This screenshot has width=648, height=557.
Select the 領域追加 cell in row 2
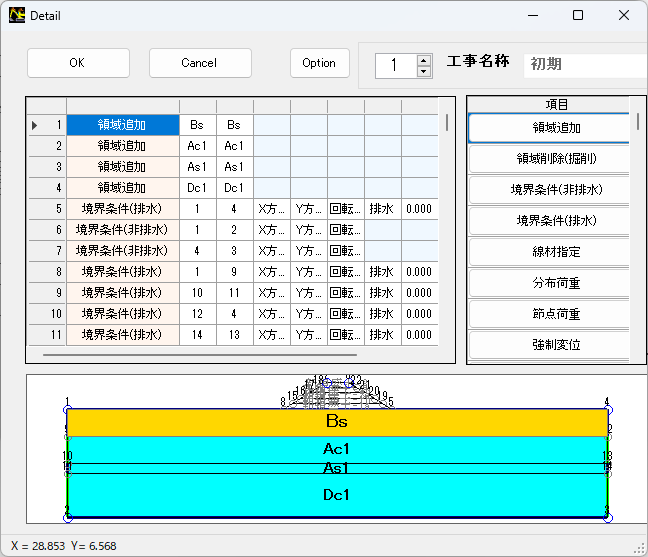point(123,146)
